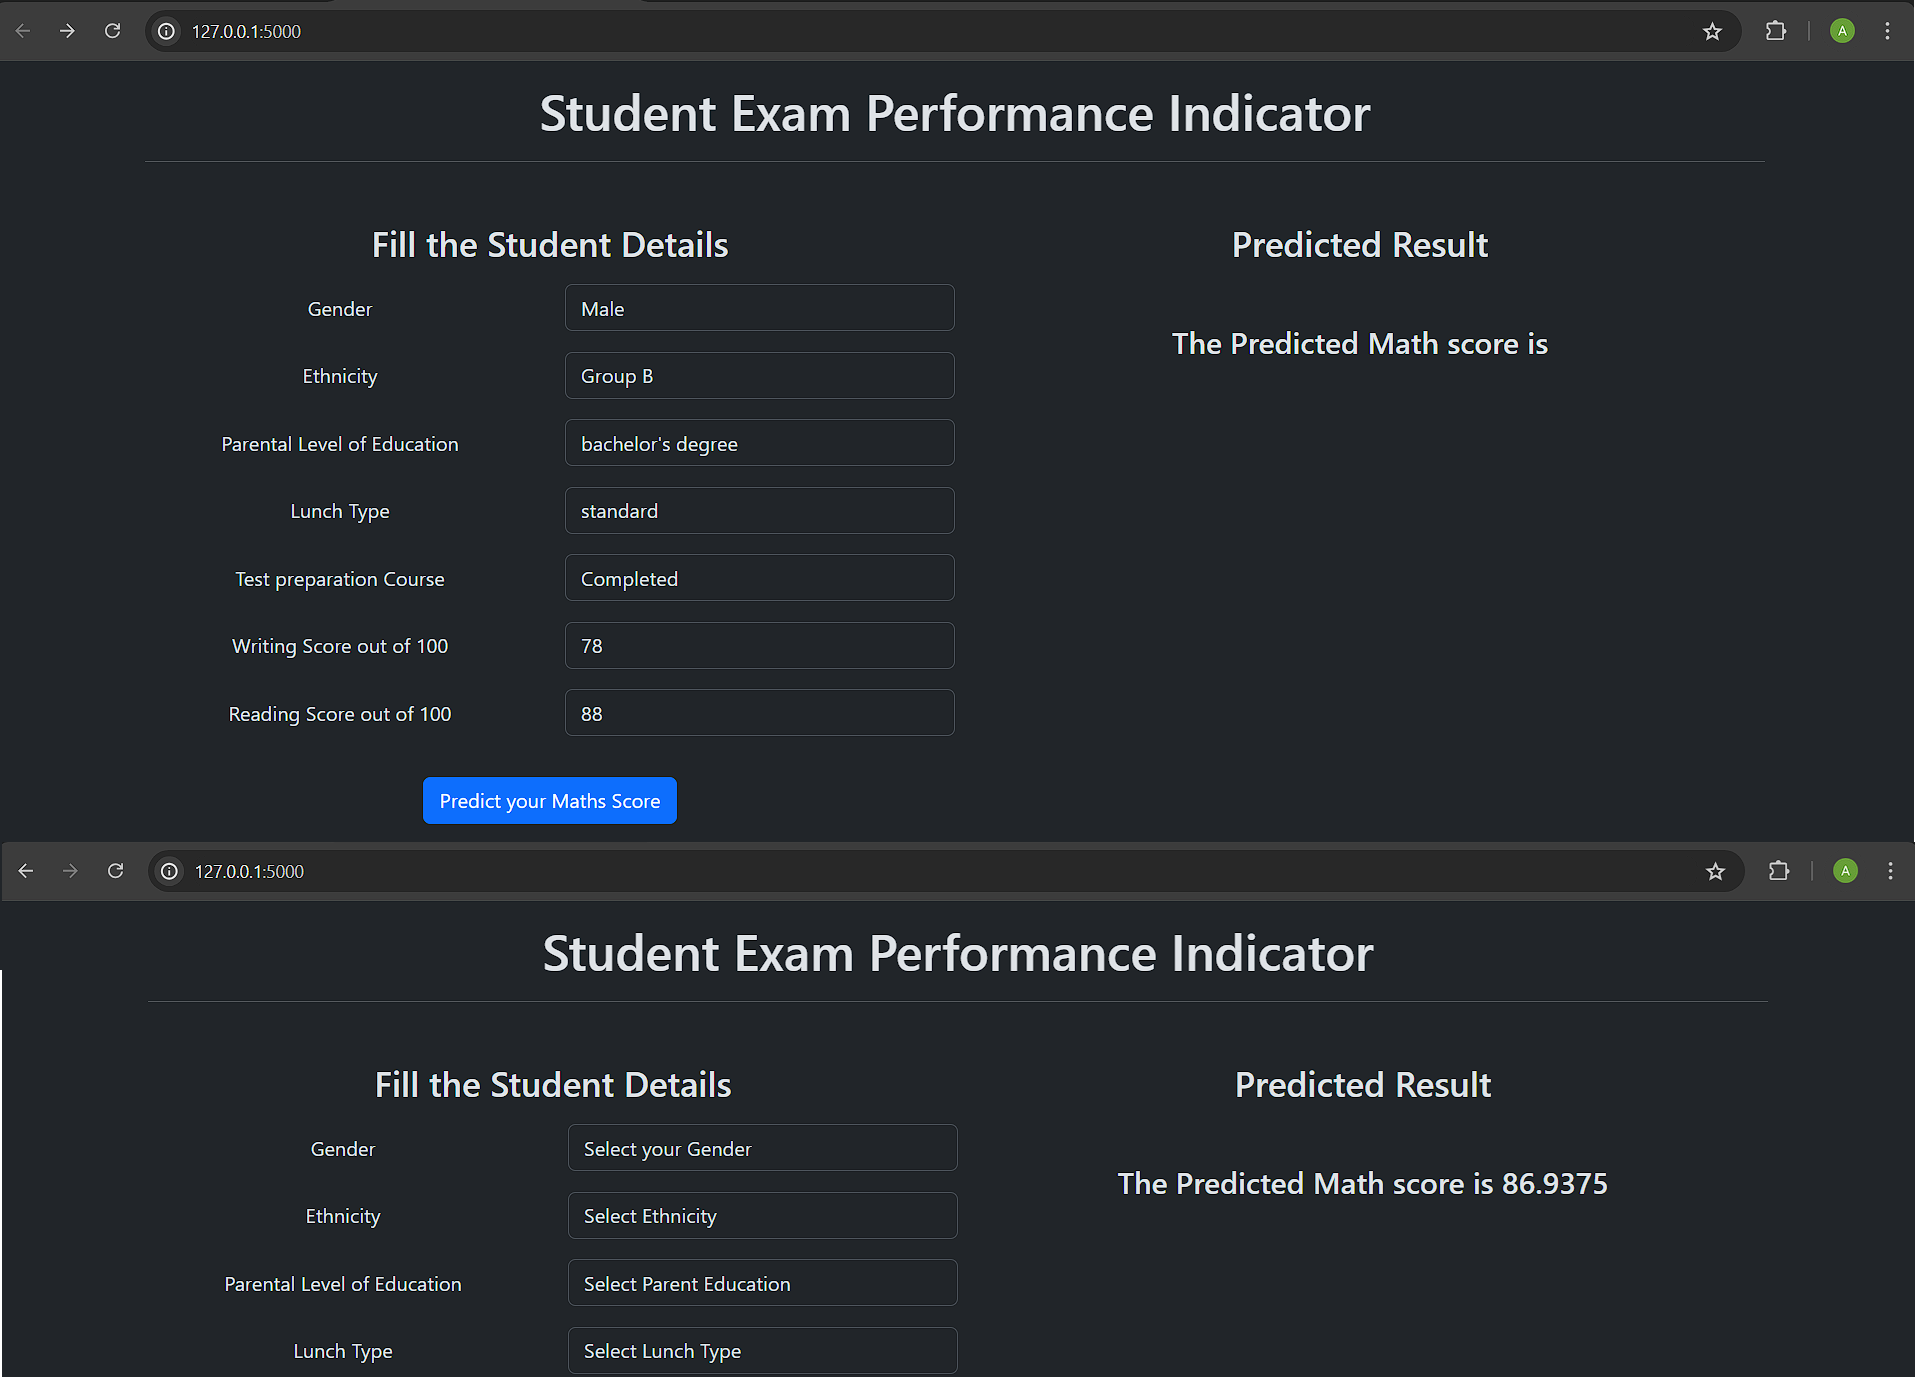Click the bookmark star in the top address bar
1915x1377 pixels.
click(1712, 31)
